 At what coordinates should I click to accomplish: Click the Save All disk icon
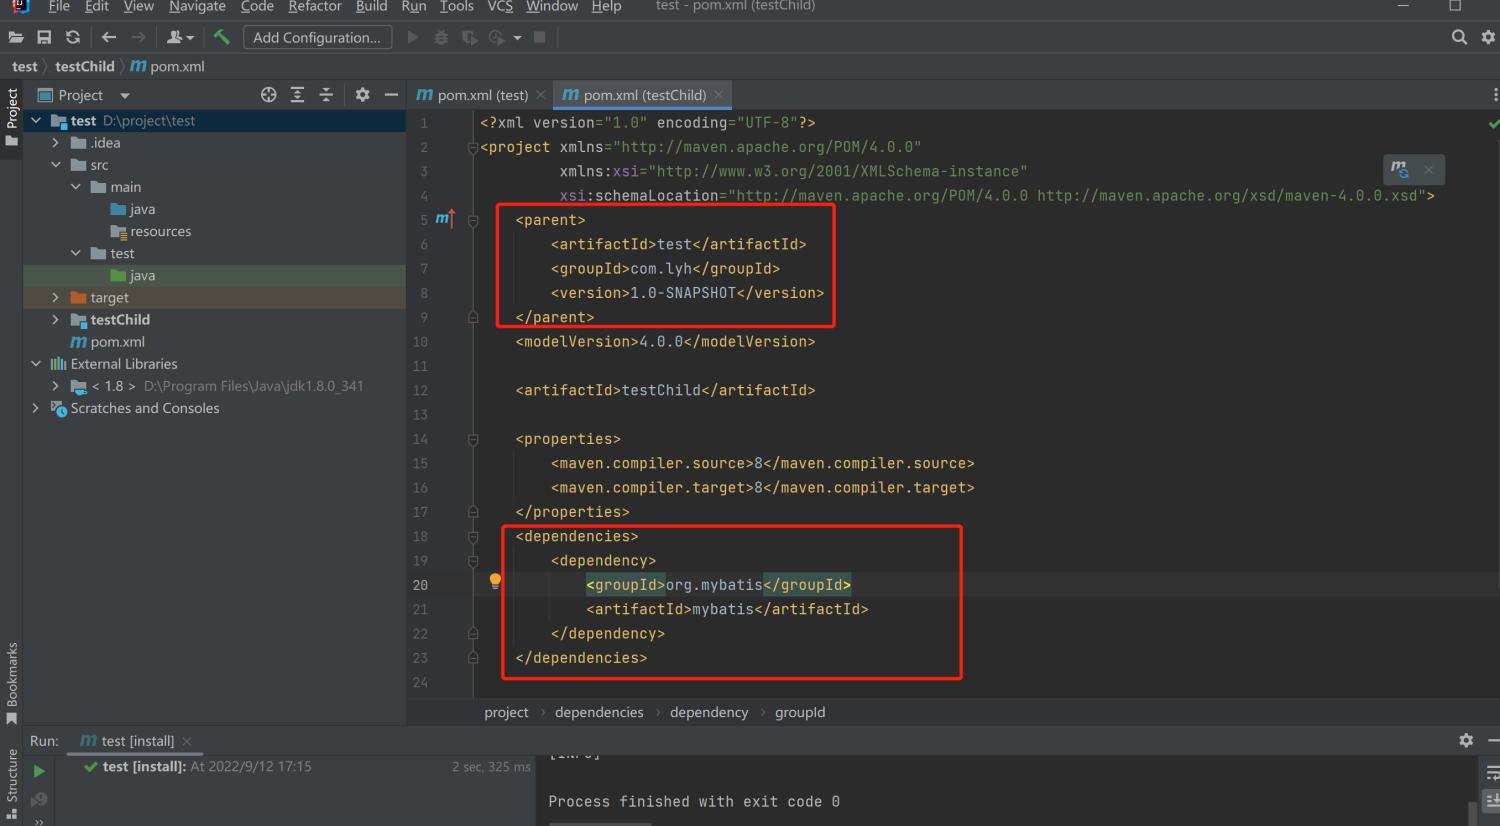point(44,37)
